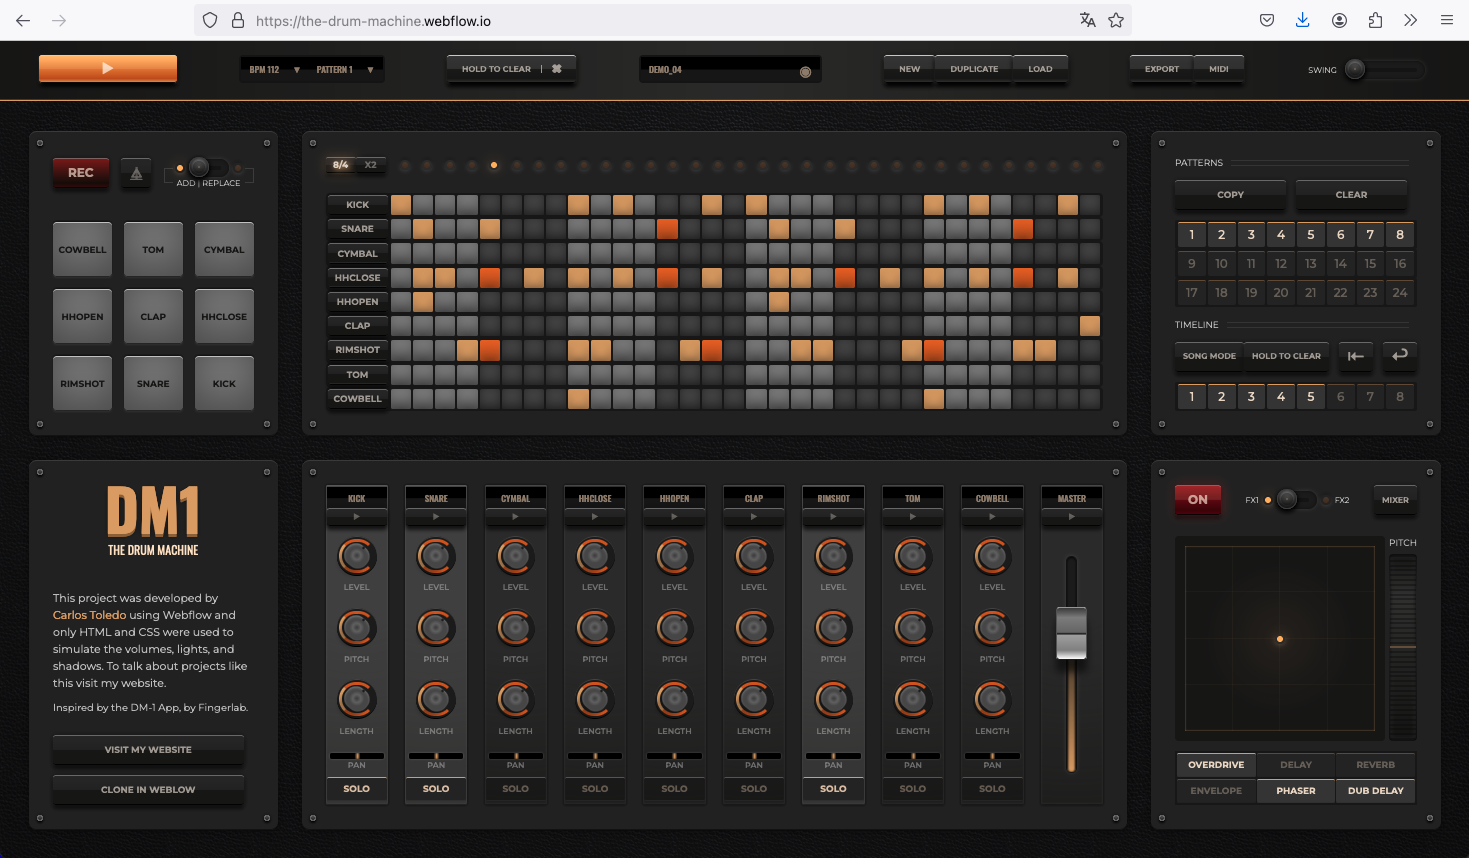Click the HHOPEN channel PITCH knob
The height and width of the screenshot is (858, 1469).
[x=674, y=629]
